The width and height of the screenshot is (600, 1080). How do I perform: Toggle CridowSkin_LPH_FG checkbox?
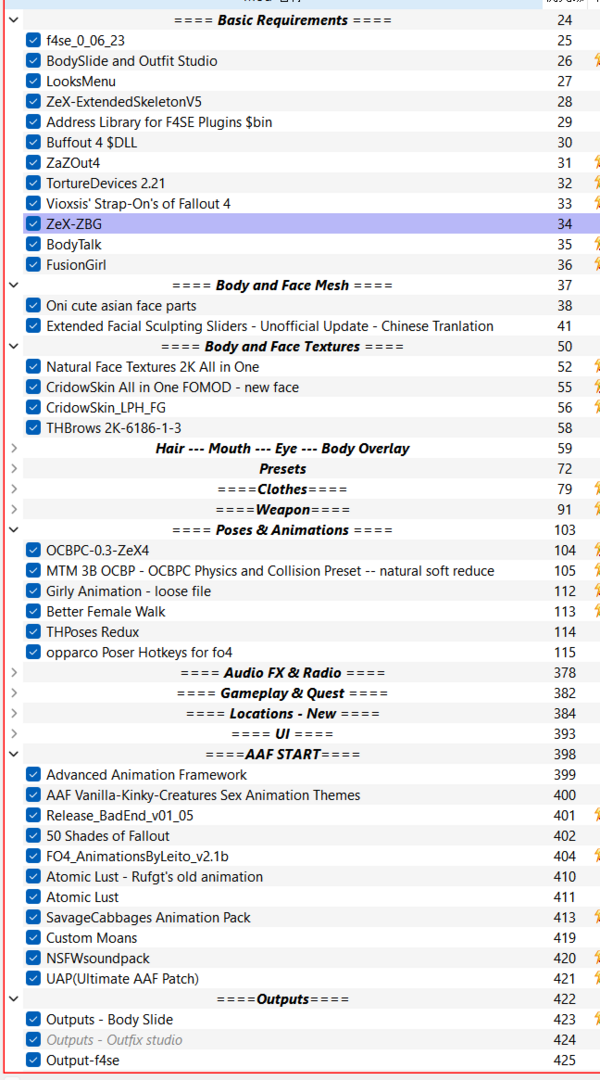(34, 407)
